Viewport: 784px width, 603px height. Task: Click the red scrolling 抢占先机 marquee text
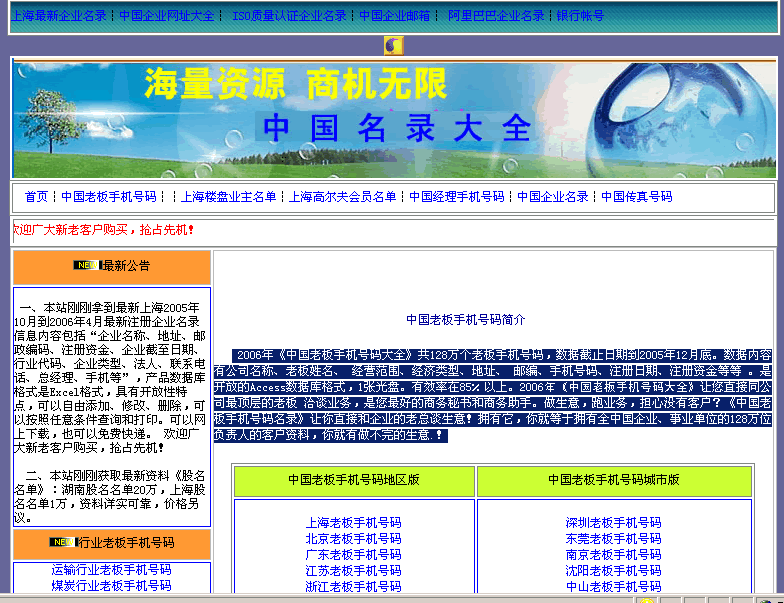[103, 230]
